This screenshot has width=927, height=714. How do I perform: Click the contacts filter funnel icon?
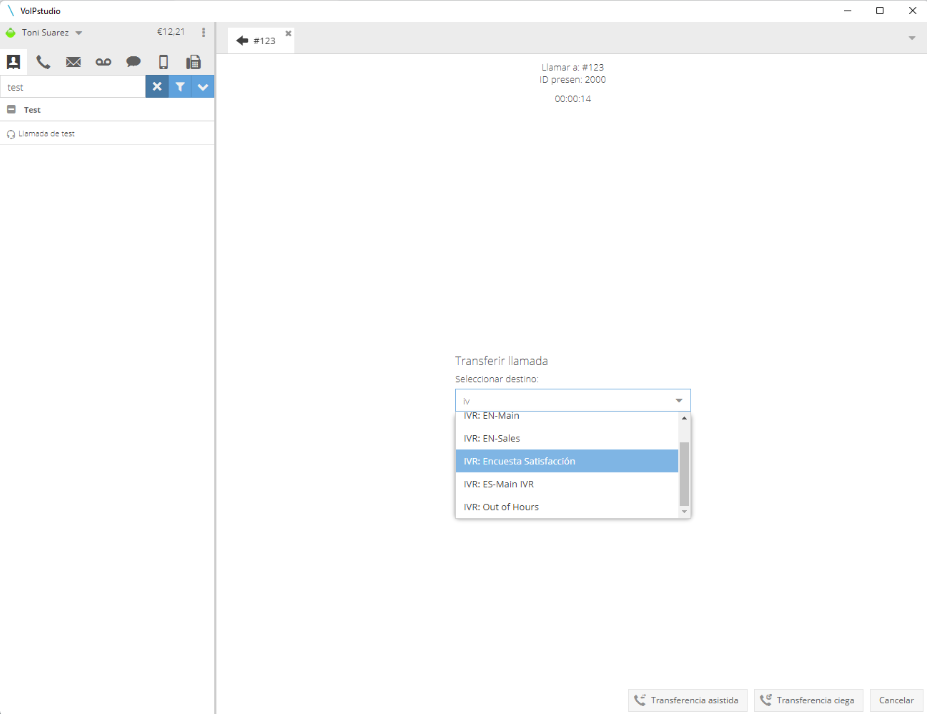[180, 87]
